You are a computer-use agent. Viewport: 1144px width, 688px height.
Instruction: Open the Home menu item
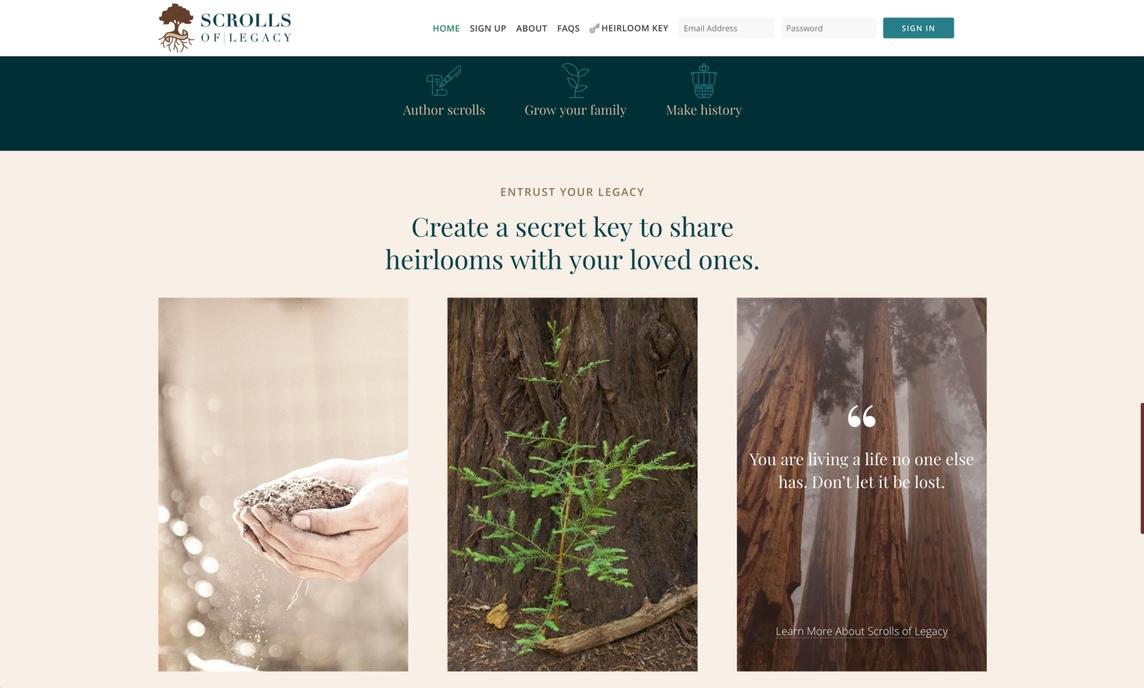(x=446, y=28)
